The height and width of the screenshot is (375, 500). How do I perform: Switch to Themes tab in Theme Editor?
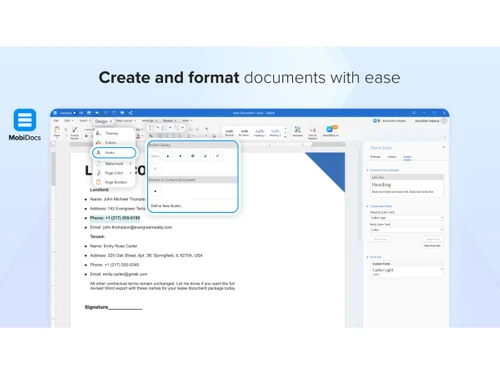(375, 157)
